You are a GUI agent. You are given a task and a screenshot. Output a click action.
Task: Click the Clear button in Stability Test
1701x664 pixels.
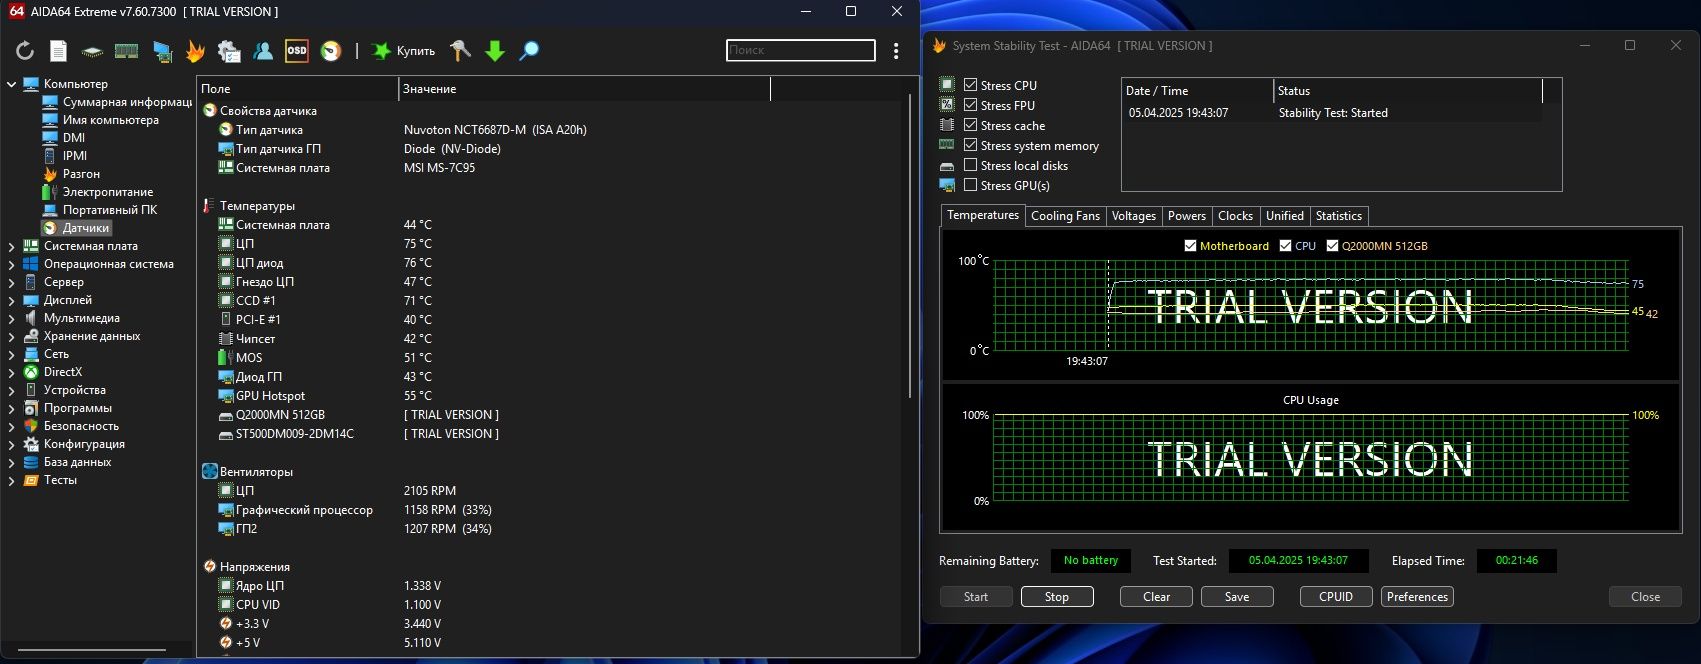[1156, 597]
